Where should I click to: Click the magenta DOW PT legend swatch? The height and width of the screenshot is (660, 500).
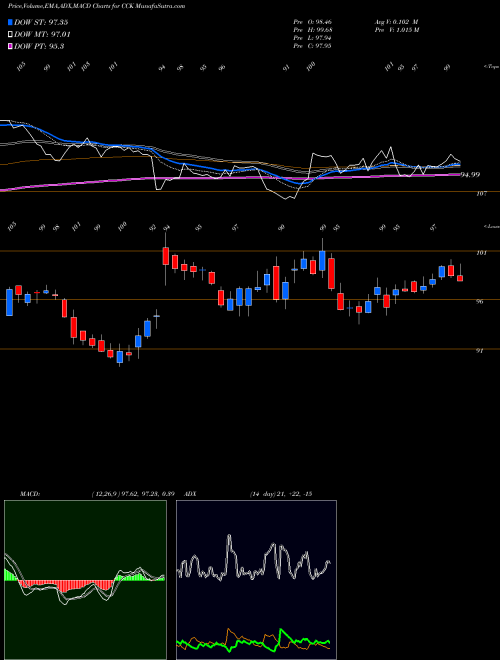pos(11,46)
